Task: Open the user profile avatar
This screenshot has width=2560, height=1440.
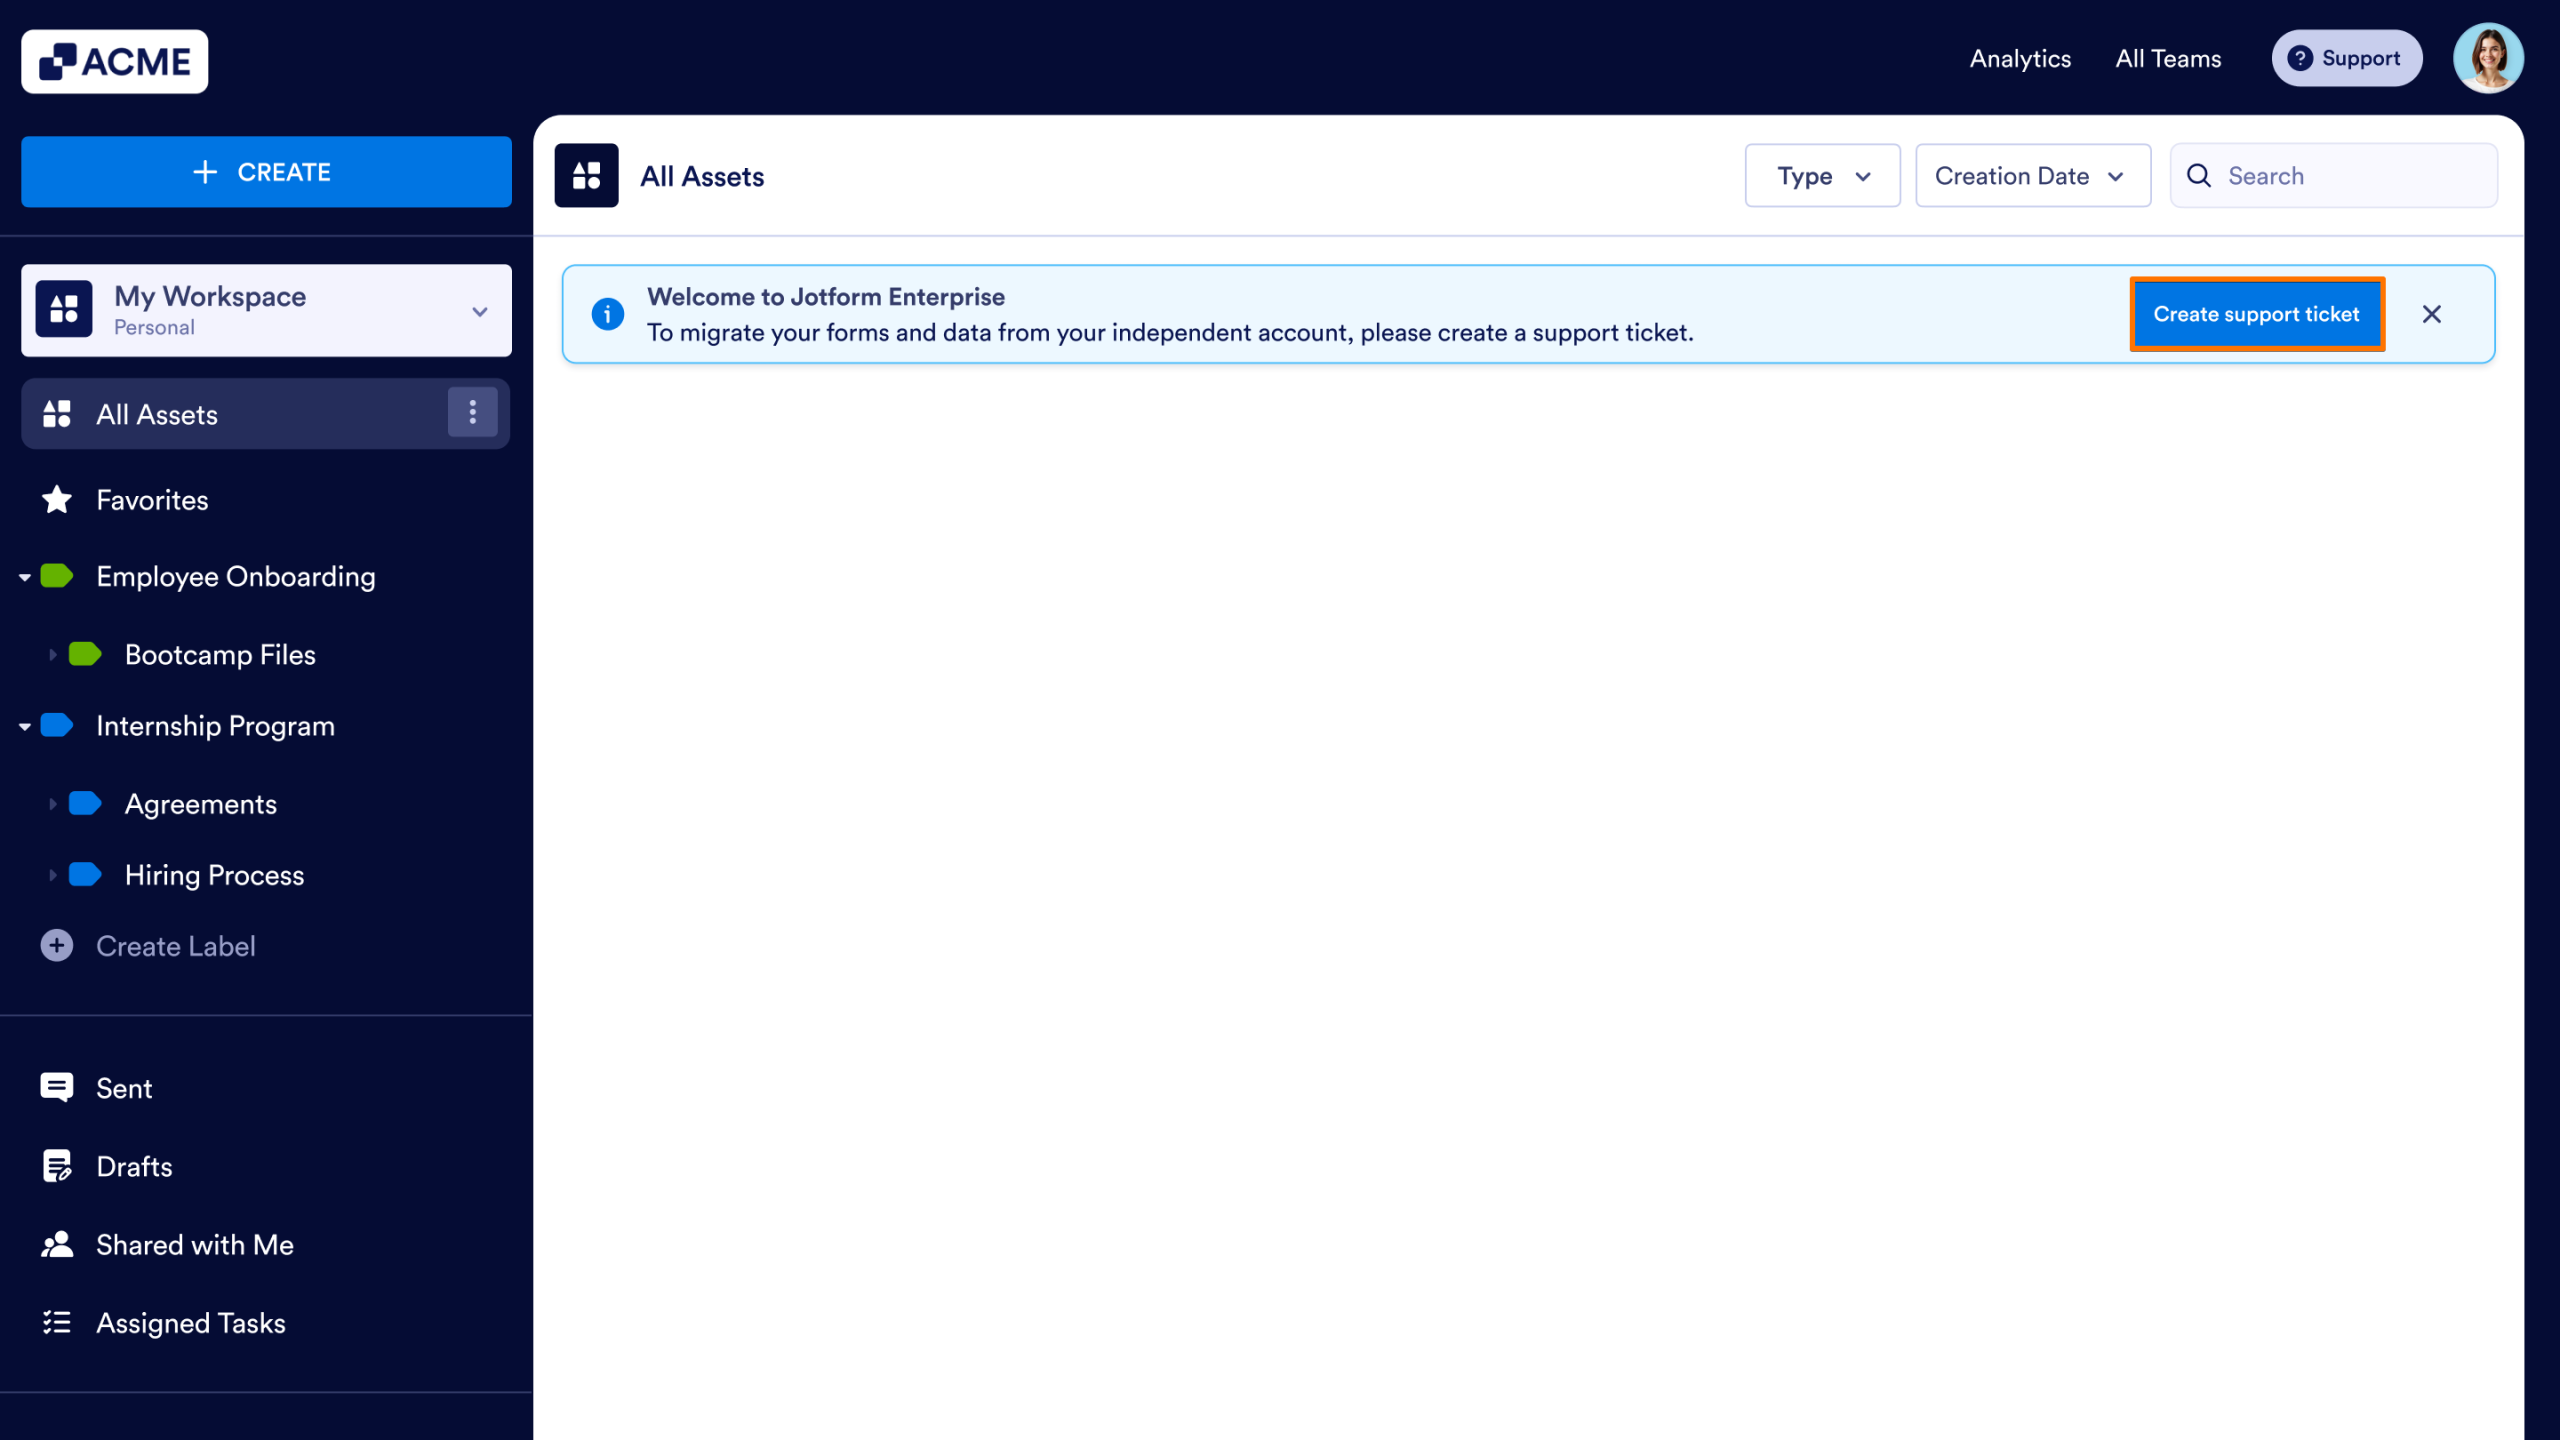Action: pyautogui.click(x=2488, y=58)
